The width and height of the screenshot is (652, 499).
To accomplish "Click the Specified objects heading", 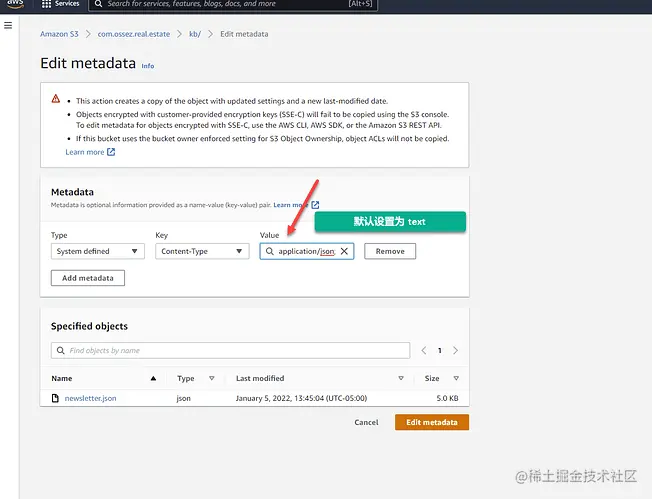I will tap(89, 326).
